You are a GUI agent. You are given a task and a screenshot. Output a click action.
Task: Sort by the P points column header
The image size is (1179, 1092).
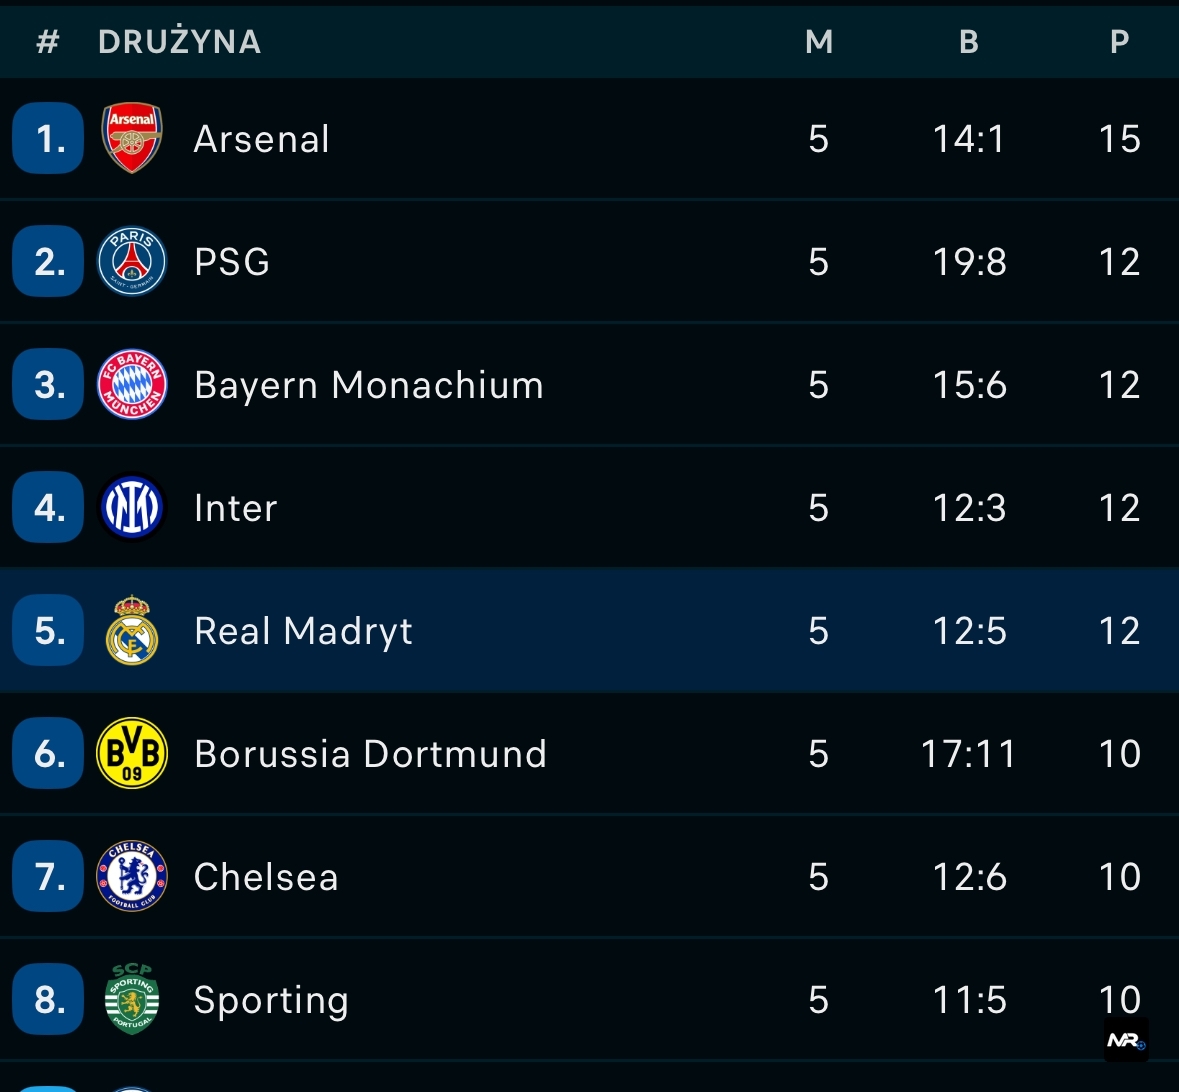(1119, 41)
